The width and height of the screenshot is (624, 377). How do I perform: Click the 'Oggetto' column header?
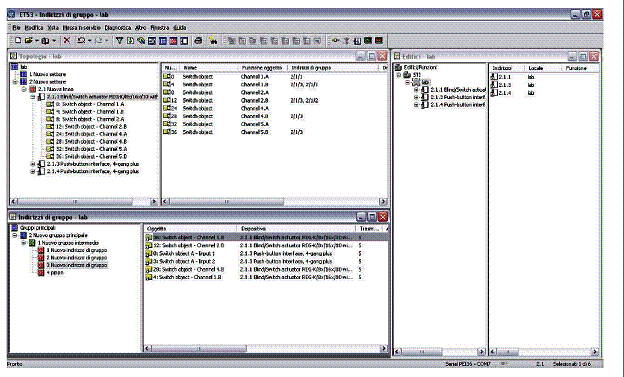click(190, 229)
